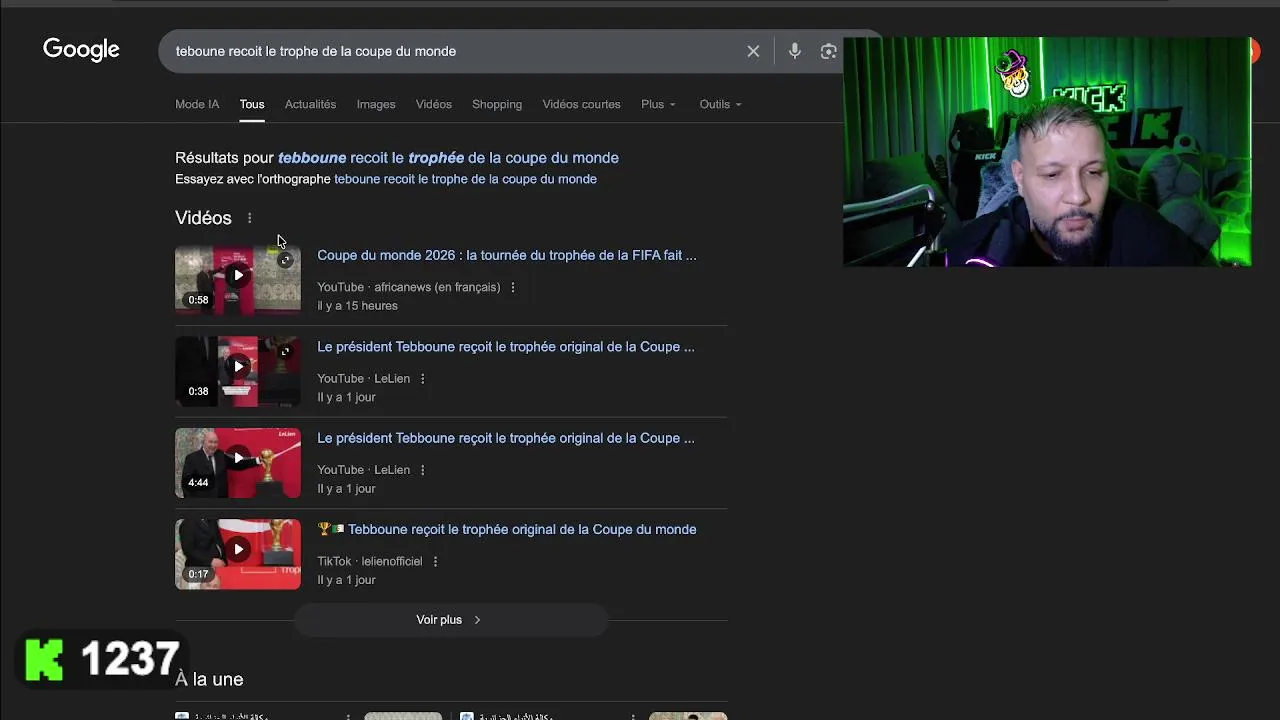Play the 4:44 LeLien video thumbnail
Screen dimensions: 1280x720
tap(238, 462)
